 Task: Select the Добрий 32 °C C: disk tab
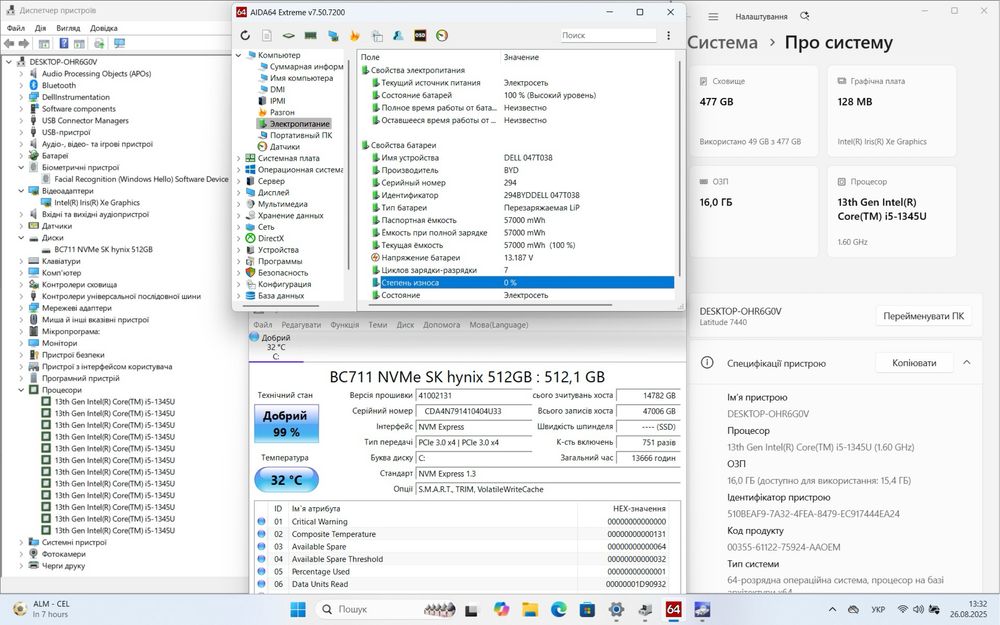(276, 346)
